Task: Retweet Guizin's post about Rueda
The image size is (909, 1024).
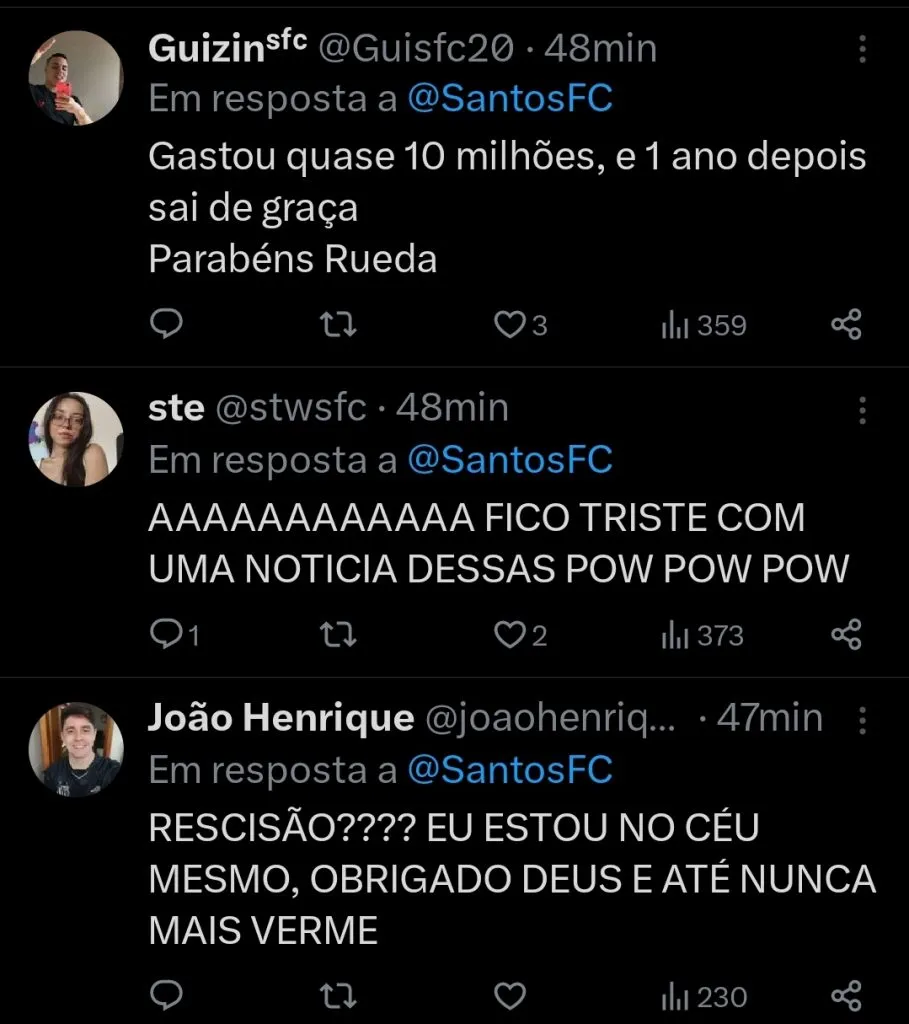Action: [342, 324]
